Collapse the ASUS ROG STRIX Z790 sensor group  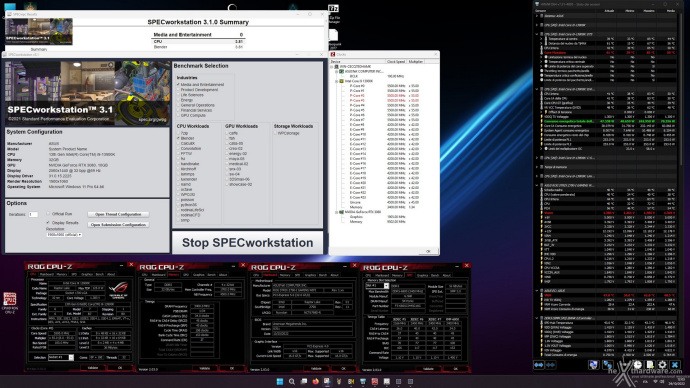537,186
